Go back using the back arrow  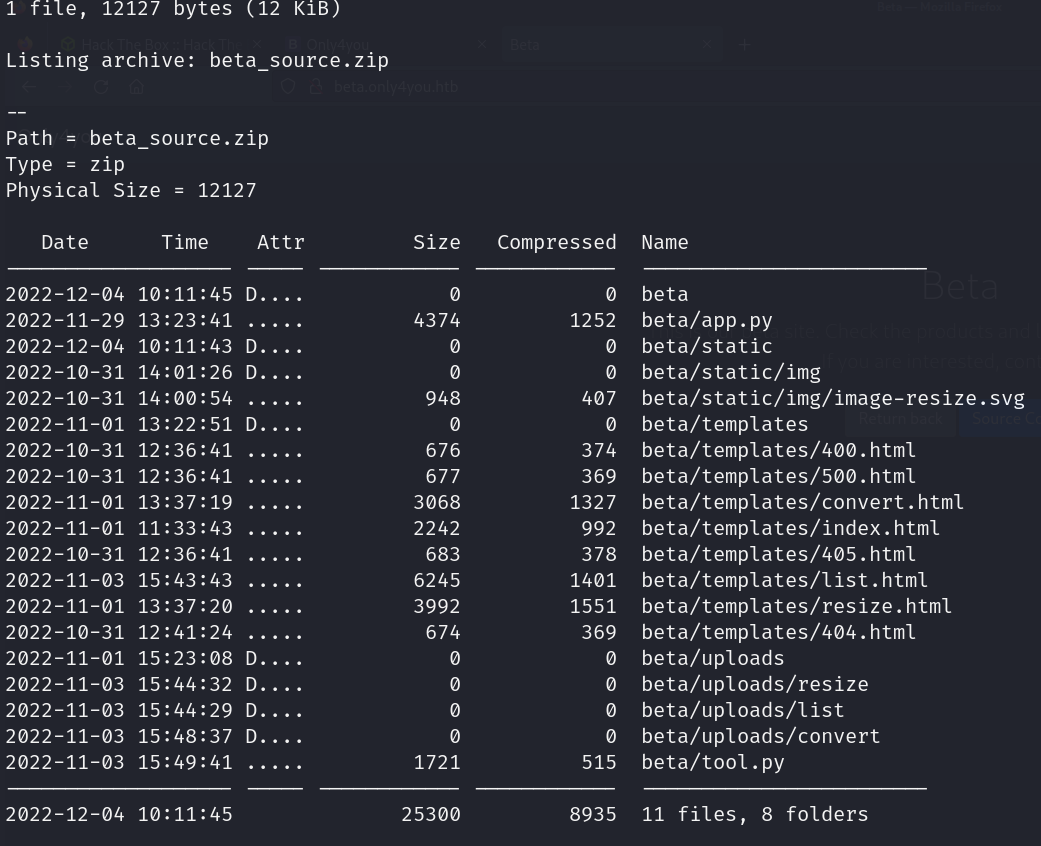[x=27, y=87]
